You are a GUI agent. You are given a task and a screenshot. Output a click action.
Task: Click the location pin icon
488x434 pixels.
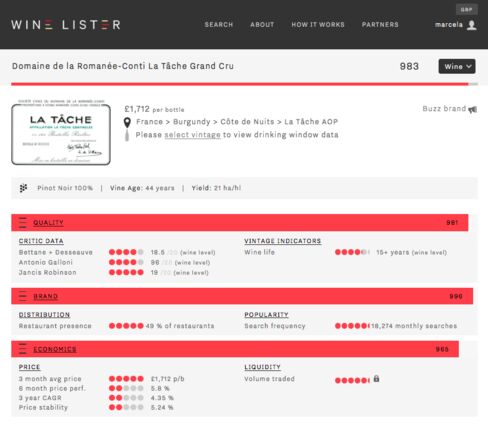click(127, 122)
